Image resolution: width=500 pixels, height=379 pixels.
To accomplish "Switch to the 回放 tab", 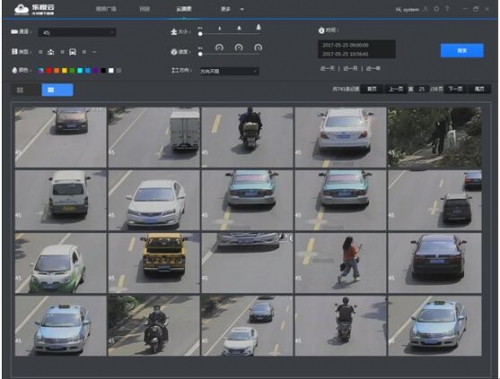I will (x=144, y=9).
